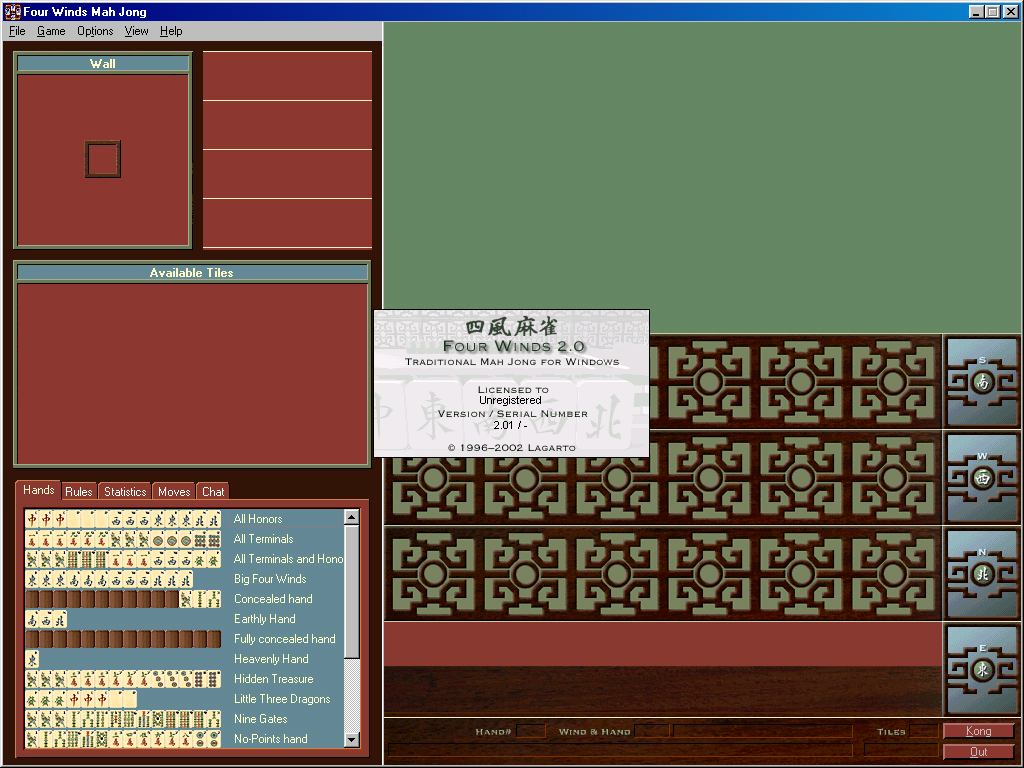Select the All Terminals and Honors hand
The image size is (1024, 768).
pos(288,559)
